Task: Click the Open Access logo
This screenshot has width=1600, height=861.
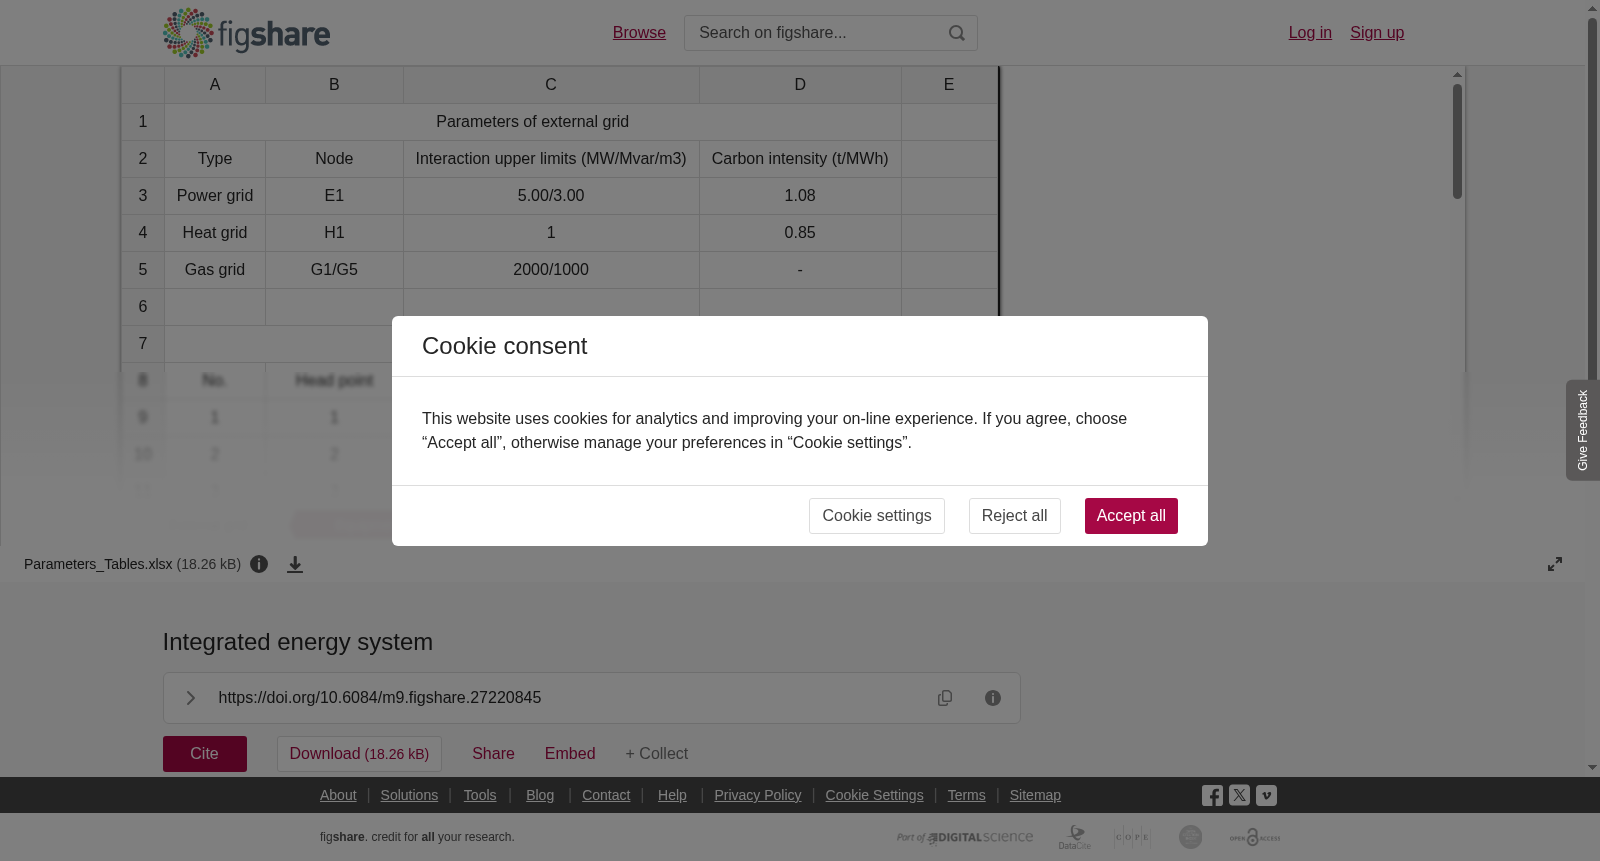Action: pyautogui.click(x=1255, y=837)
